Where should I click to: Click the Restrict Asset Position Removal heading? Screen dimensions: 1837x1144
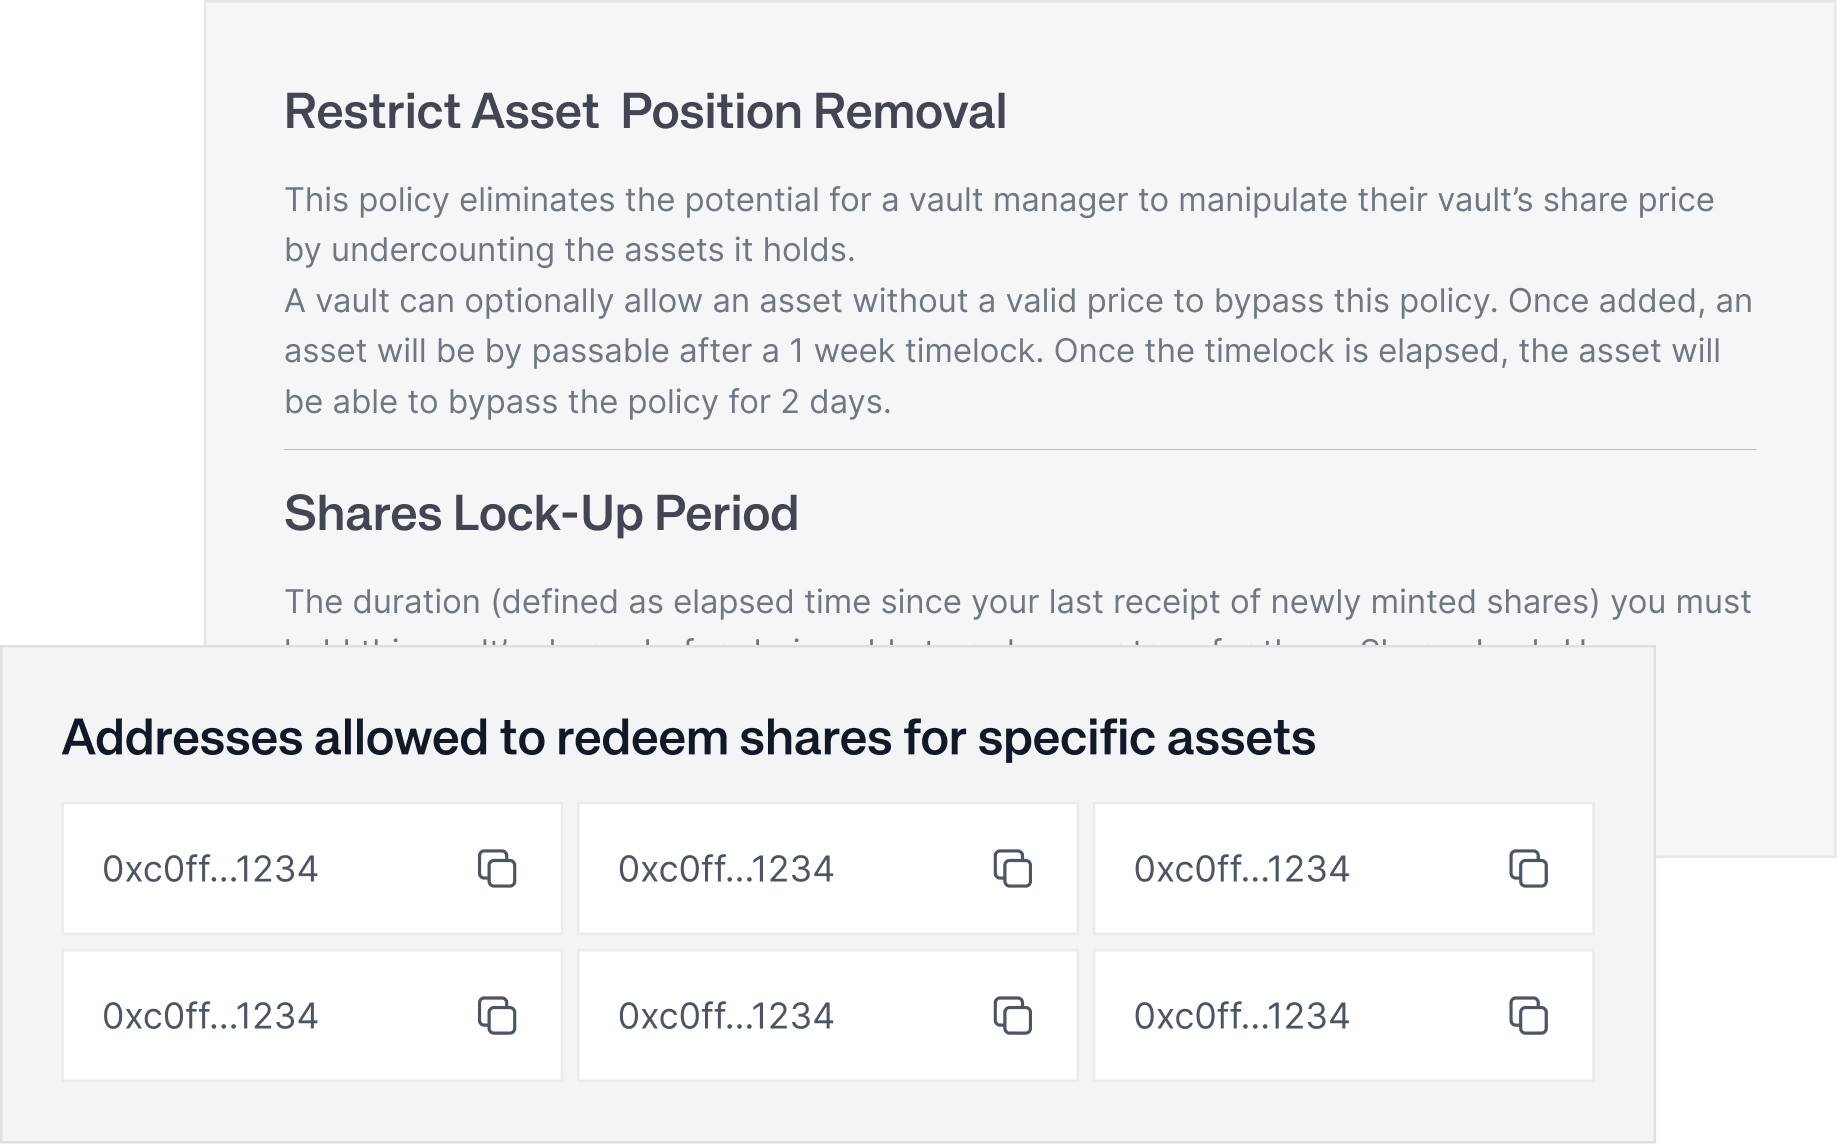tap(645, 111)
